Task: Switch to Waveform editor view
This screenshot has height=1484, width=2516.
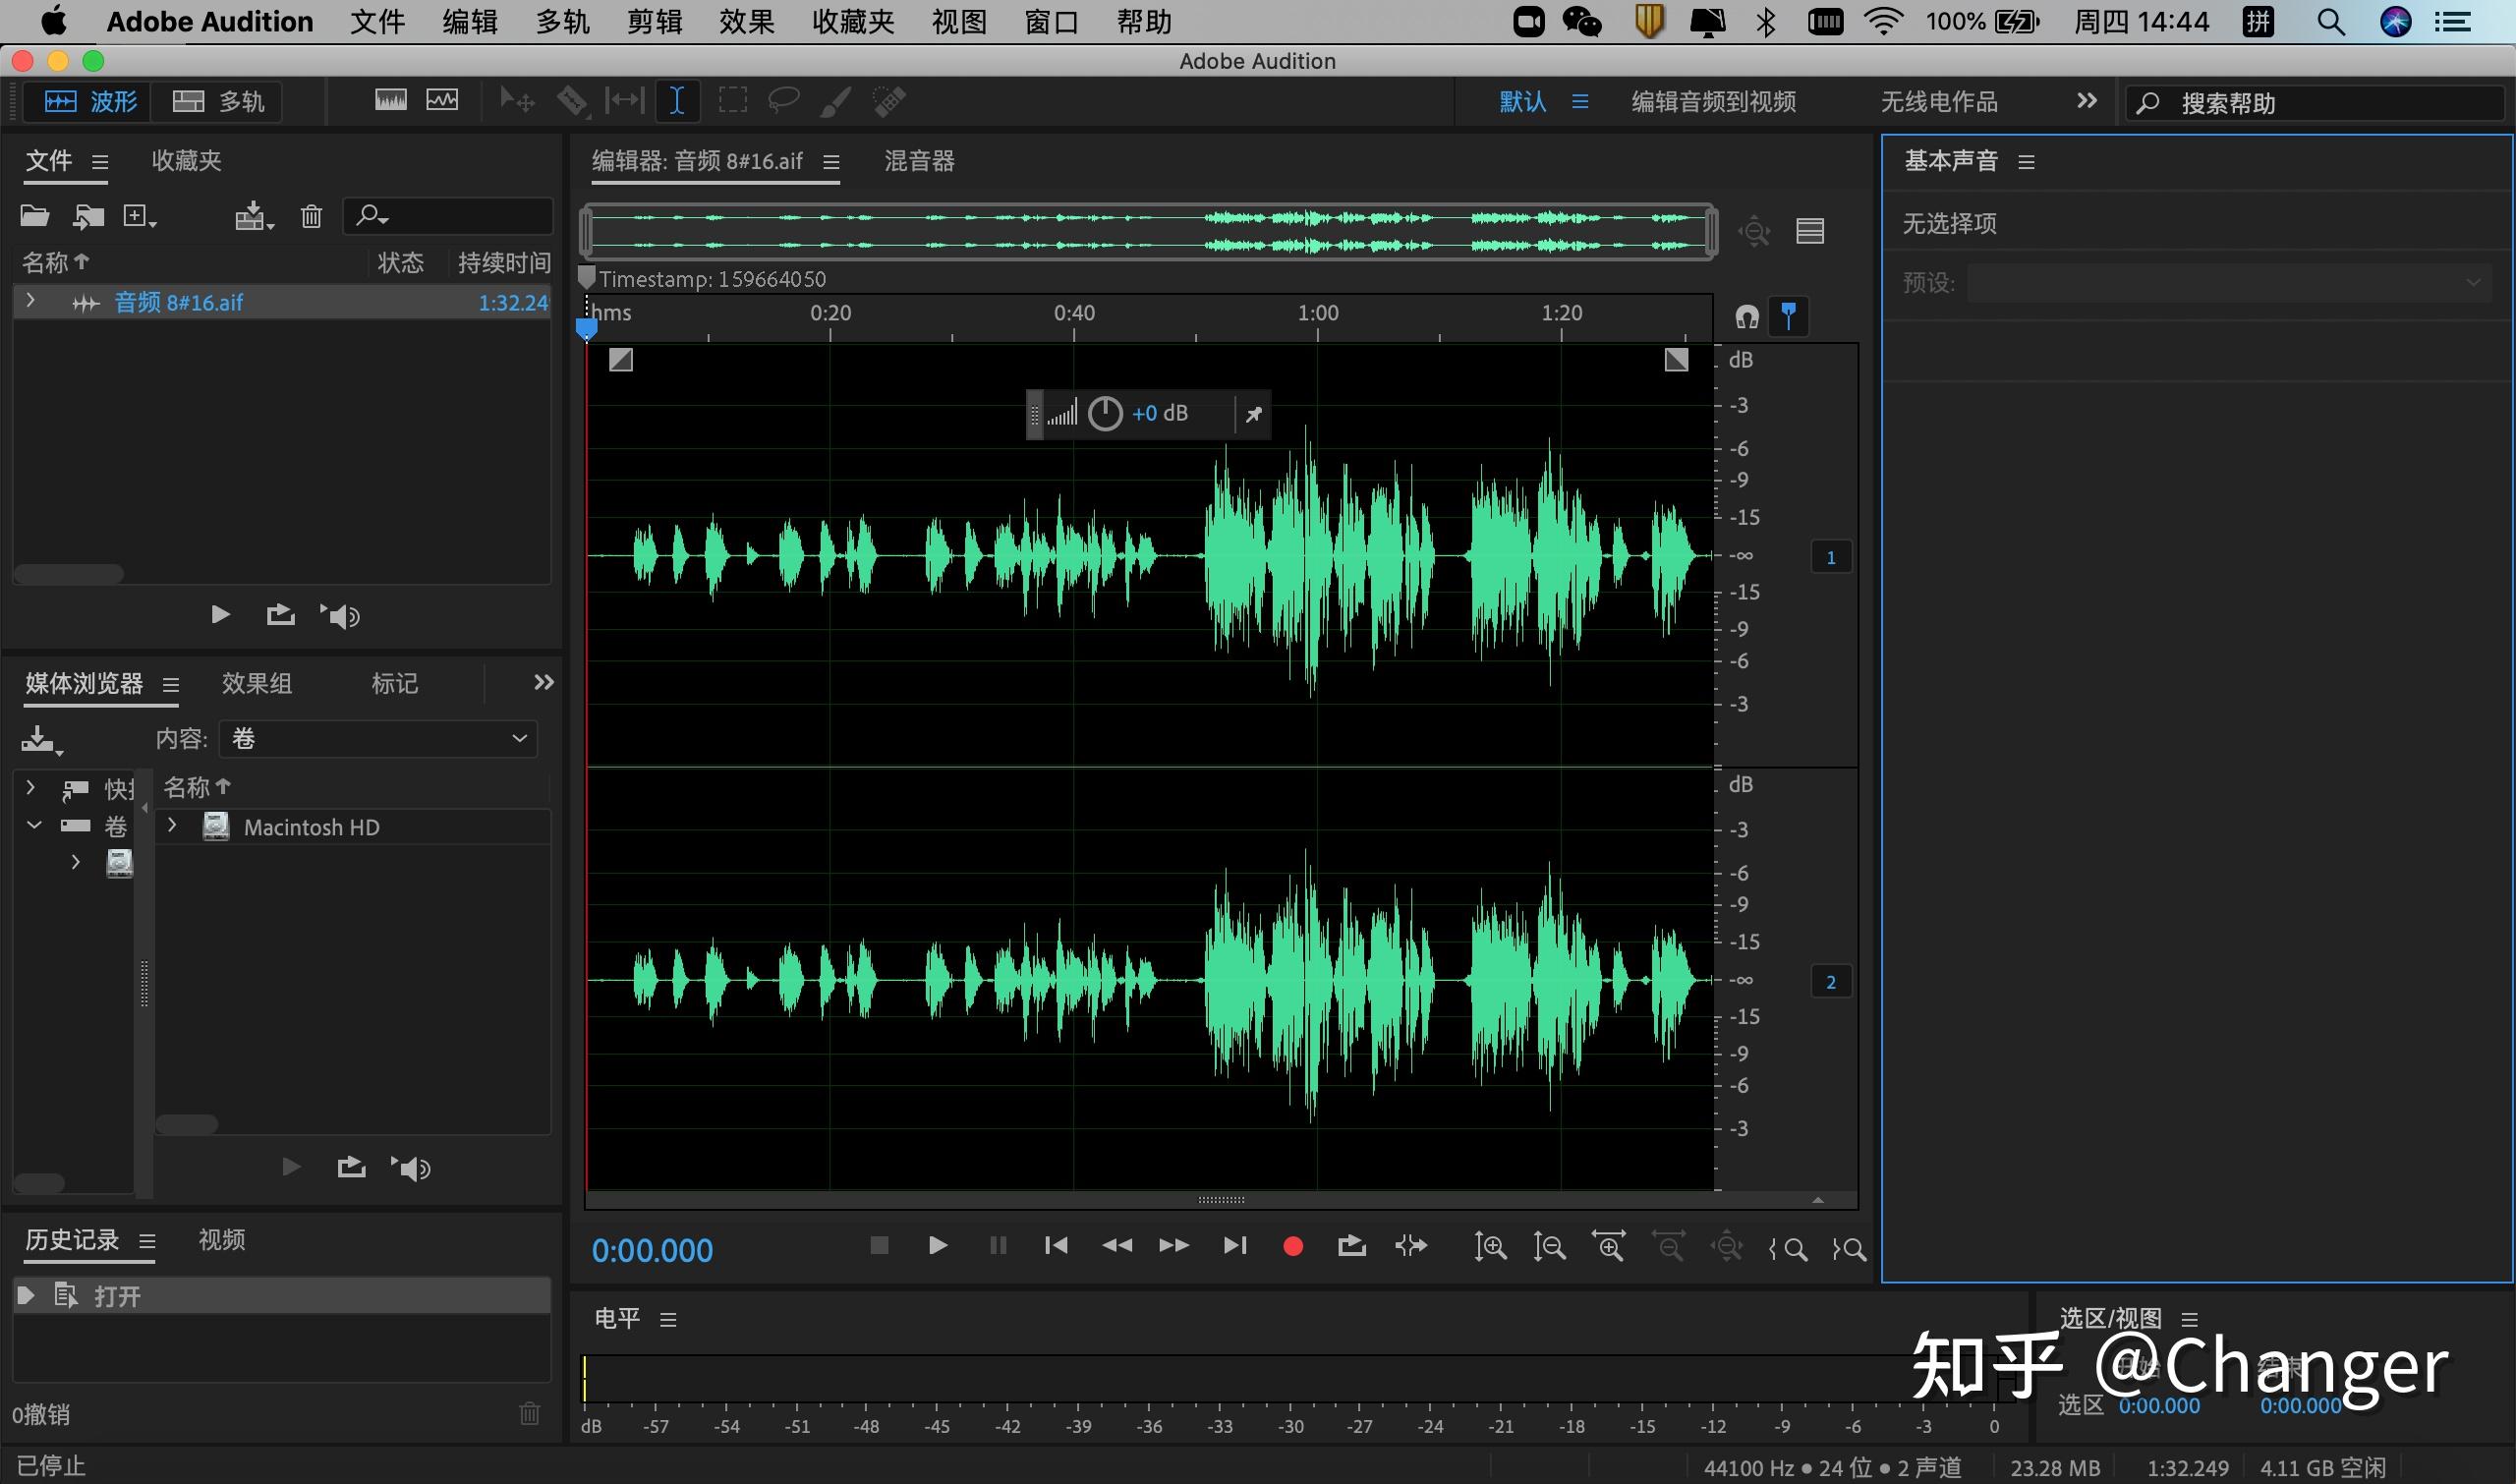Action: tap(91, 101)
